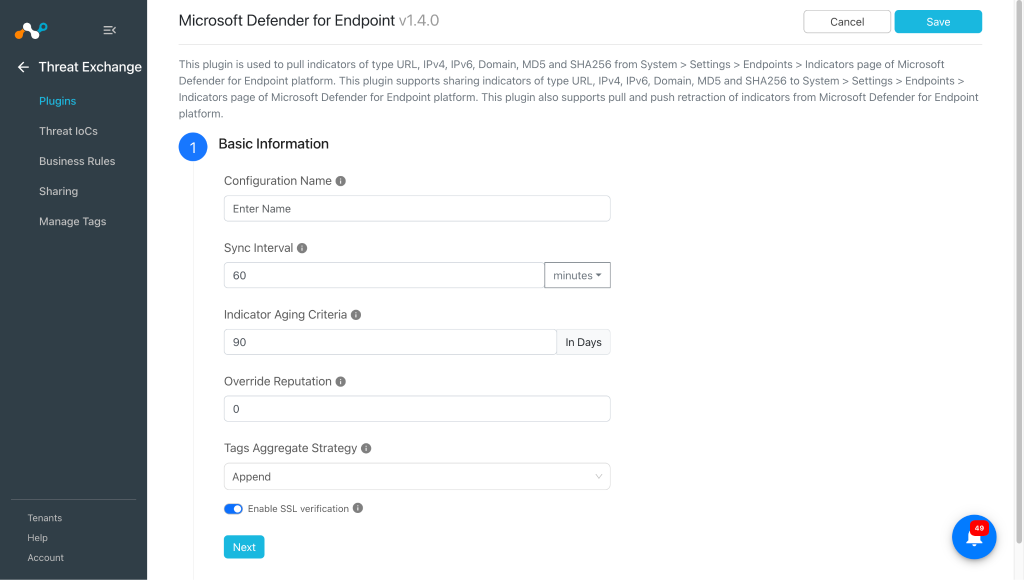The width and height of the screenshot is (1024, 580).
Task: Open Plugins in the sidebar
Action: [x=57, y=101]
